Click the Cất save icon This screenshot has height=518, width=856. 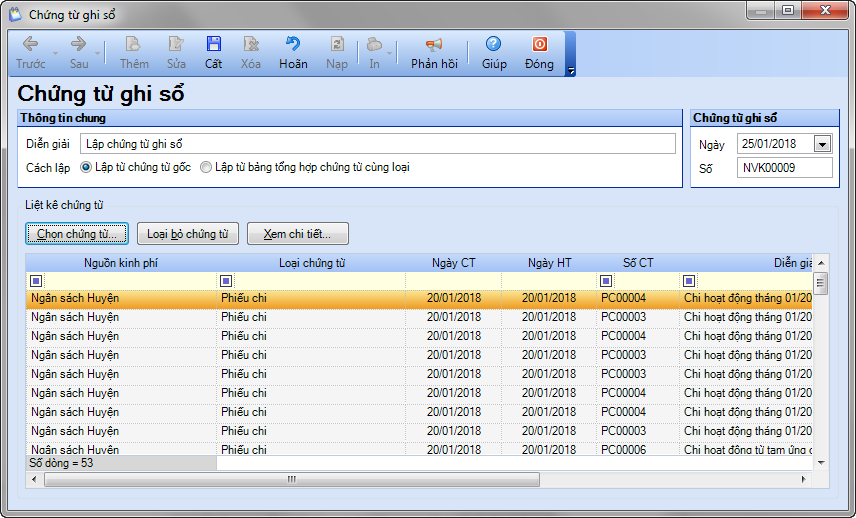(213, 45)
